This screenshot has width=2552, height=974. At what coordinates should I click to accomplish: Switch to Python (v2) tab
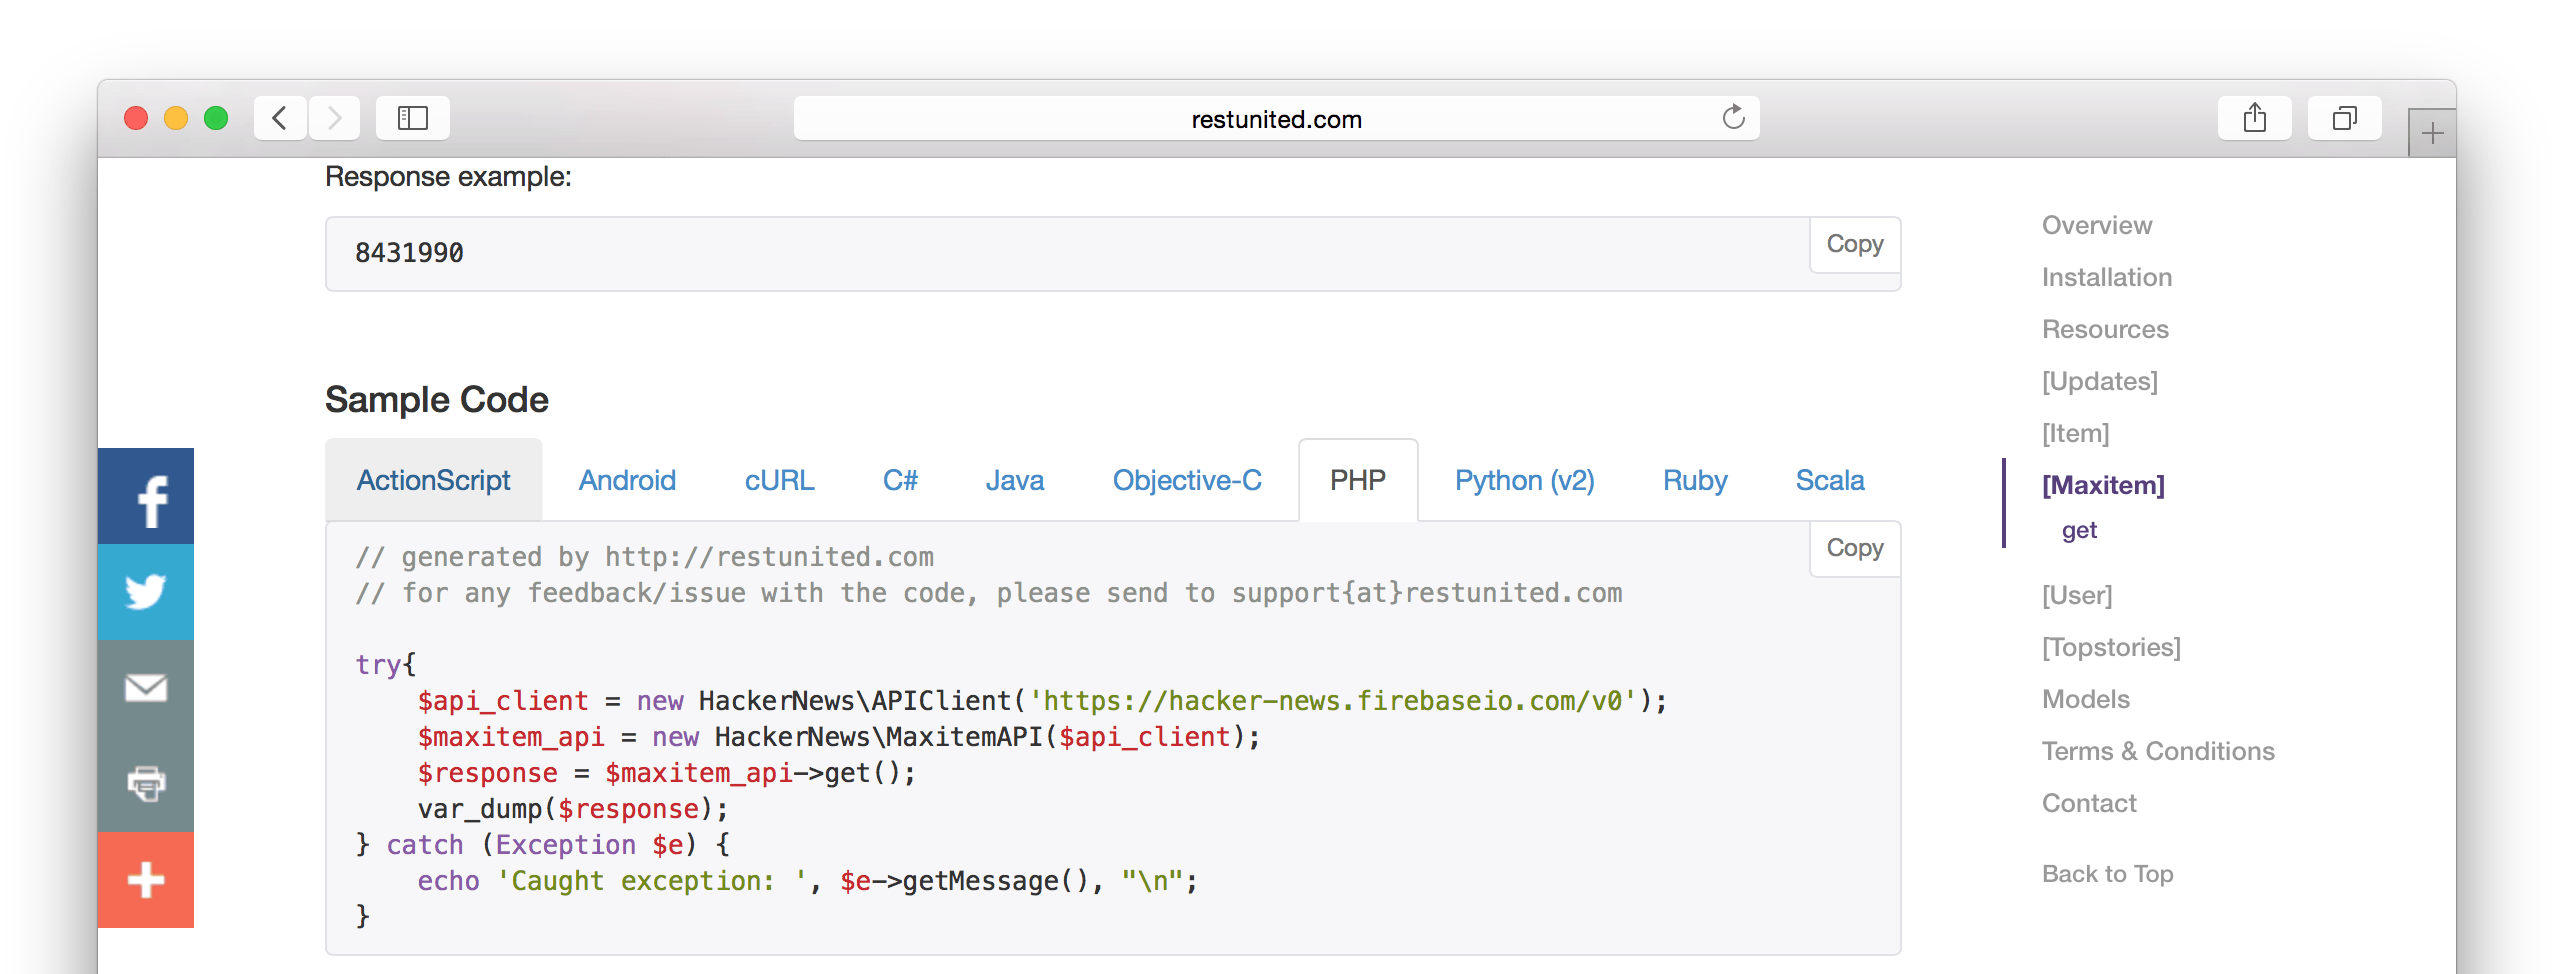click(x=1524, y=480)
